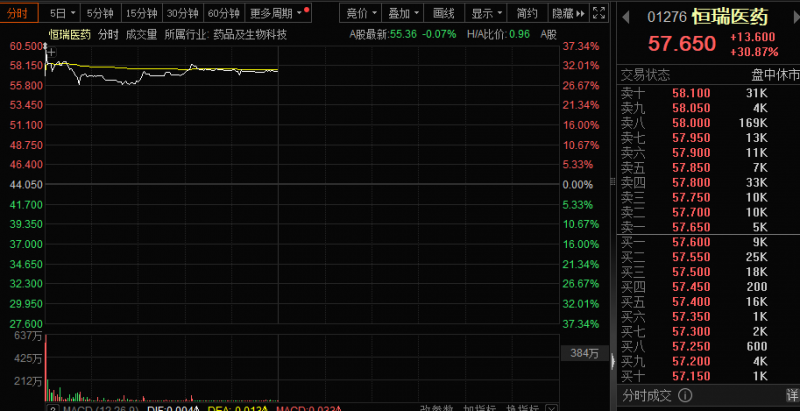Image resolution: width=800 pixels, height=411 pixels.
Task: Expand the 显示 display dropdown
Action: pyautogui.click(x=485, y=13)
